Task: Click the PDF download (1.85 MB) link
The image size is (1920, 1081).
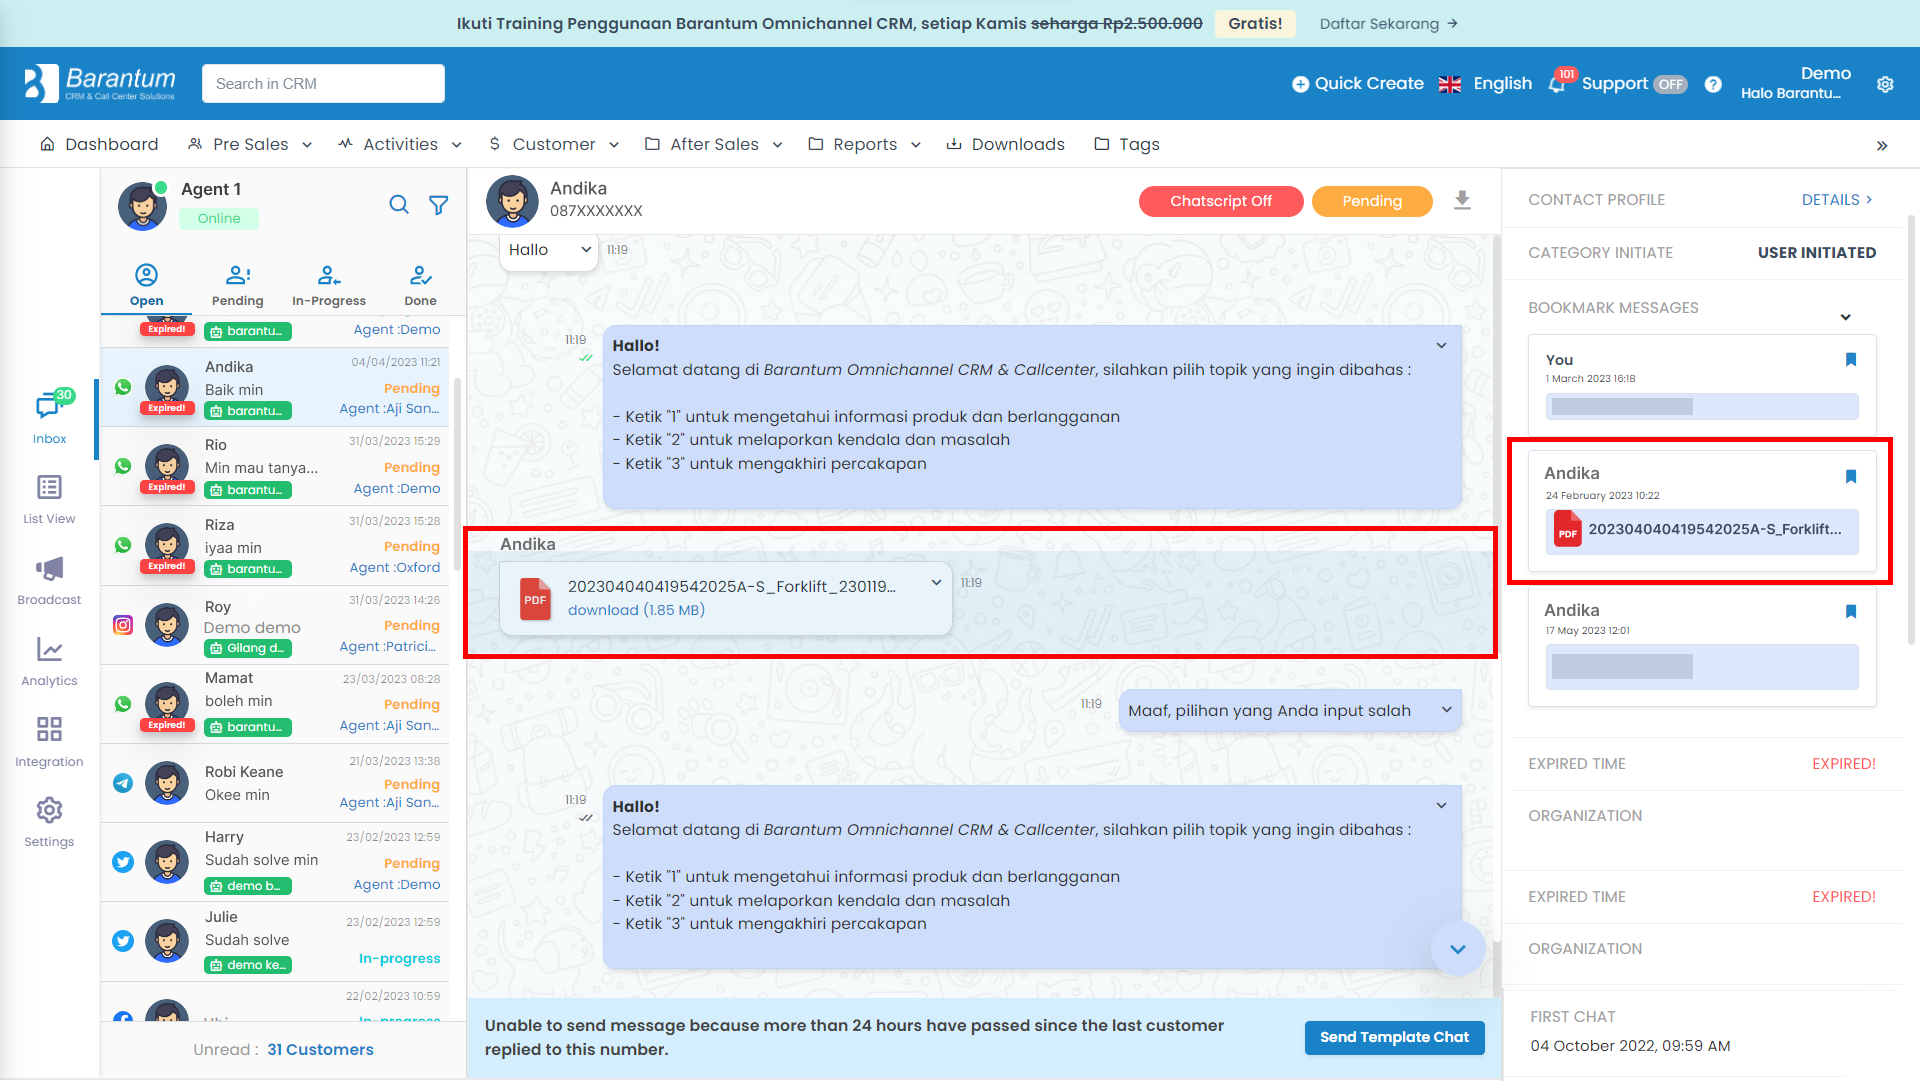Action: 636,611
